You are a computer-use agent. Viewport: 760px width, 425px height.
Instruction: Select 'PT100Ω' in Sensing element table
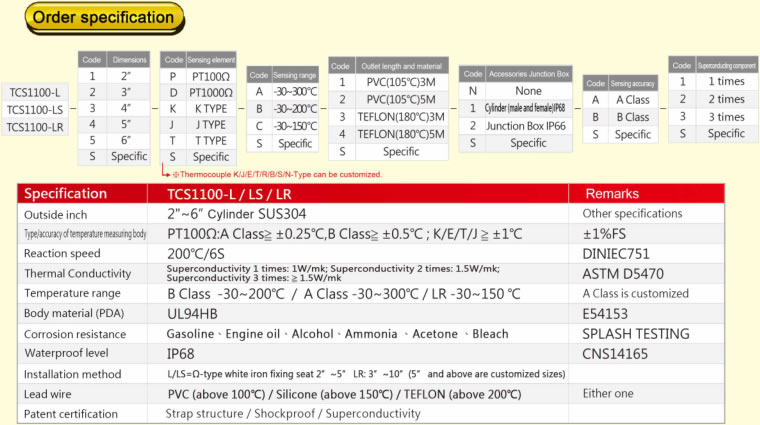point(211,77)
